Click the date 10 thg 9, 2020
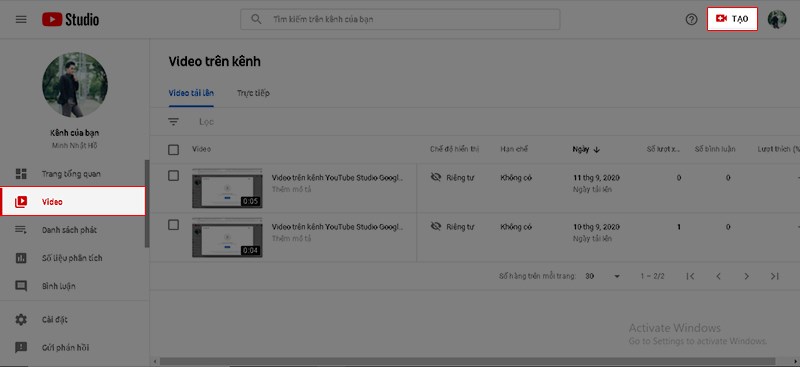The width and height of the screenshot is (800, 367). 596,227
